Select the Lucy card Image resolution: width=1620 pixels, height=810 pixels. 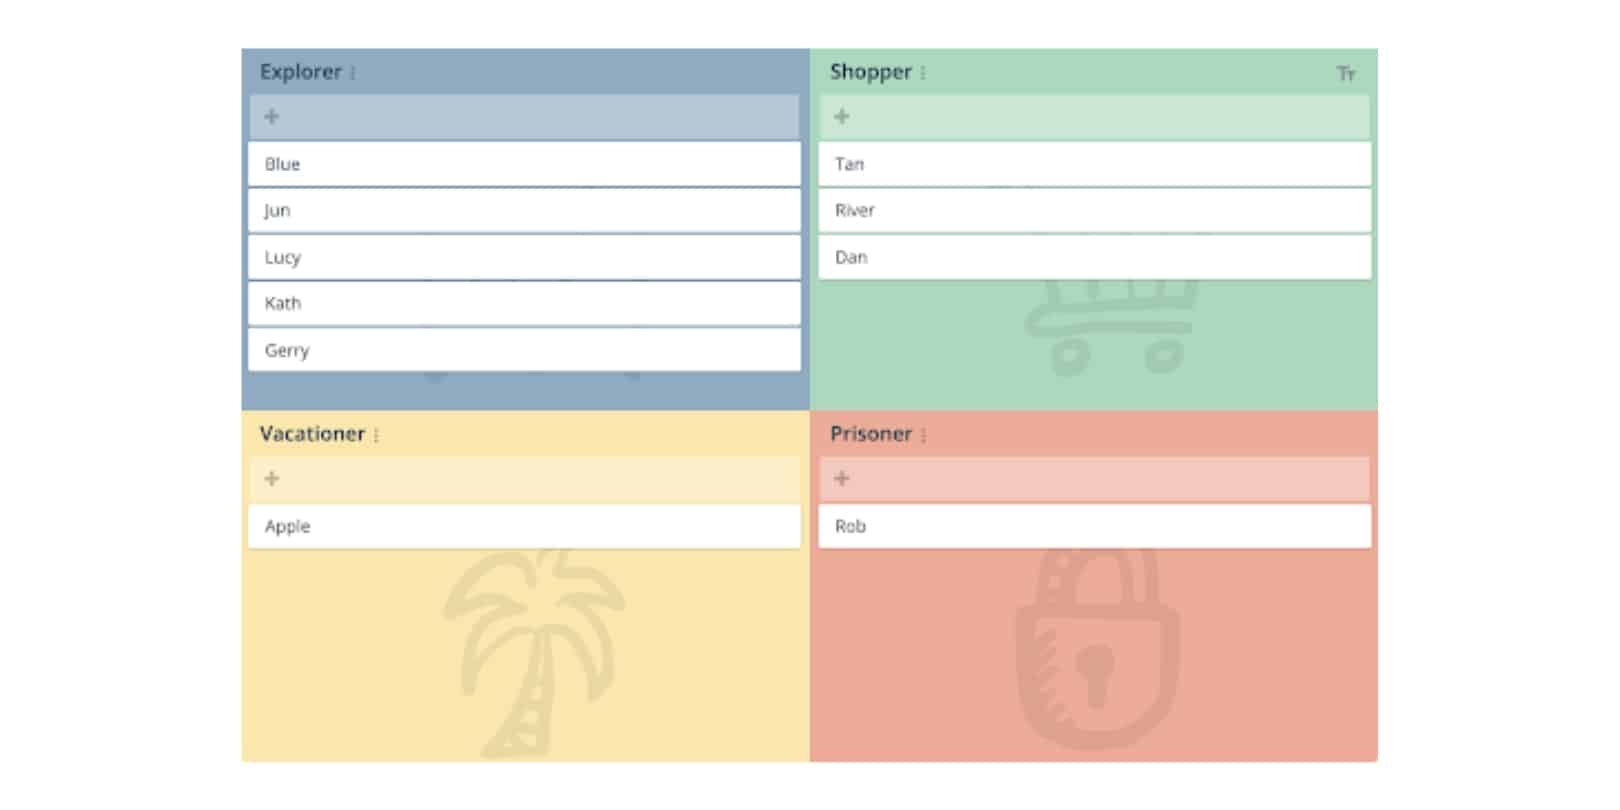(524, 257)
